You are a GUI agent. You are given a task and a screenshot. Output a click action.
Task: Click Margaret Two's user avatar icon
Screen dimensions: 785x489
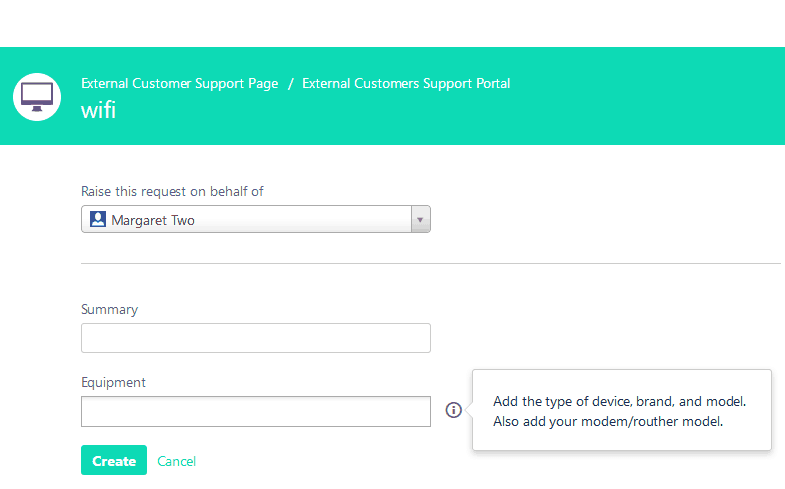(x=98, y=219)
